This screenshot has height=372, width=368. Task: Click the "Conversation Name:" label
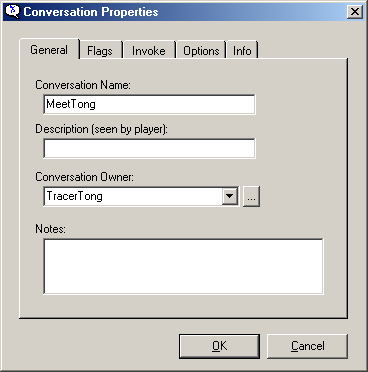83,85
